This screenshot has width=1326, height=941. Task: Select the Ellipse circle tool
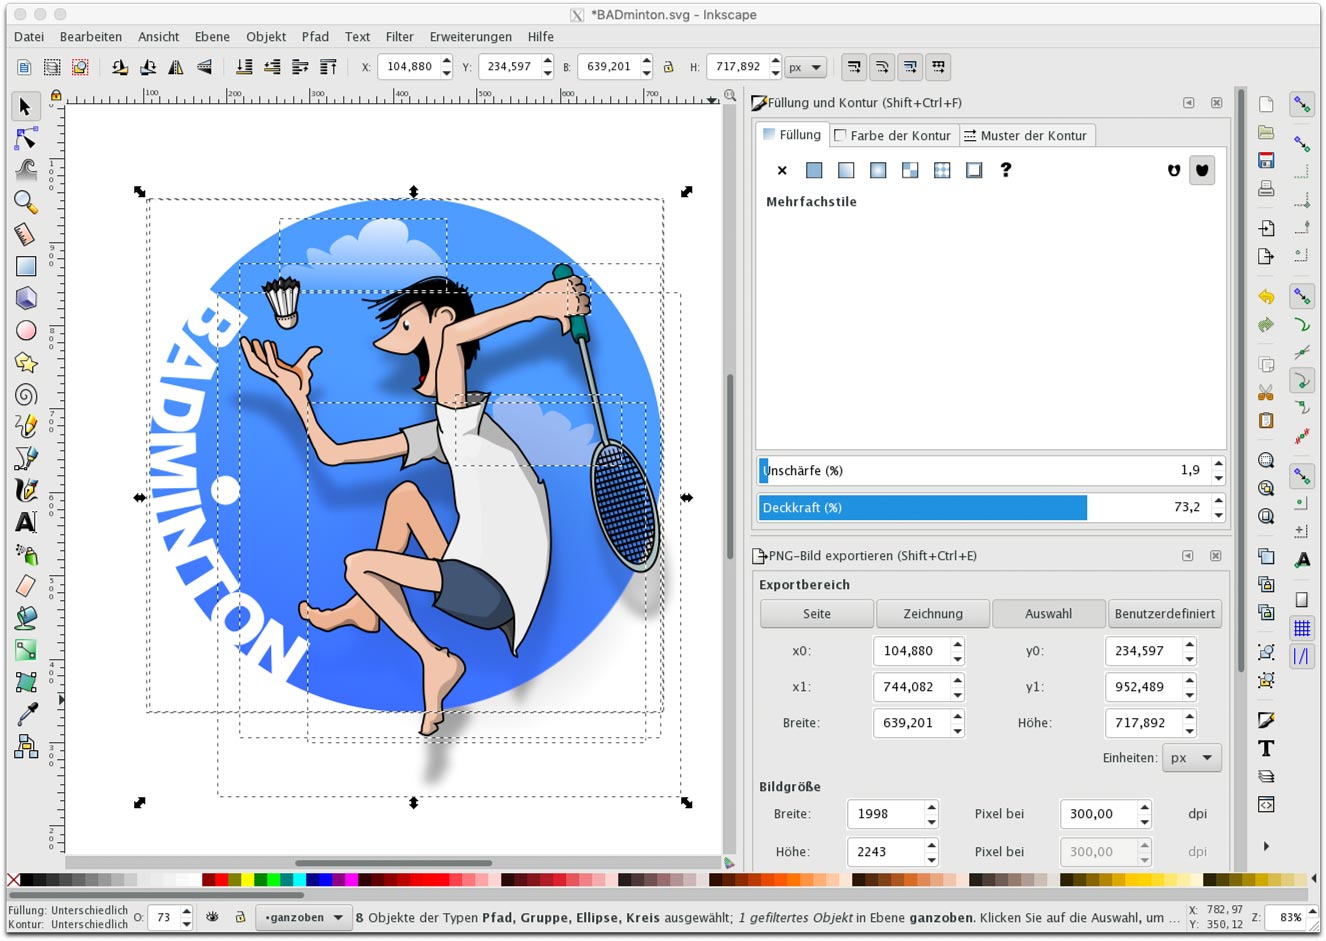[x=26, y=330]
